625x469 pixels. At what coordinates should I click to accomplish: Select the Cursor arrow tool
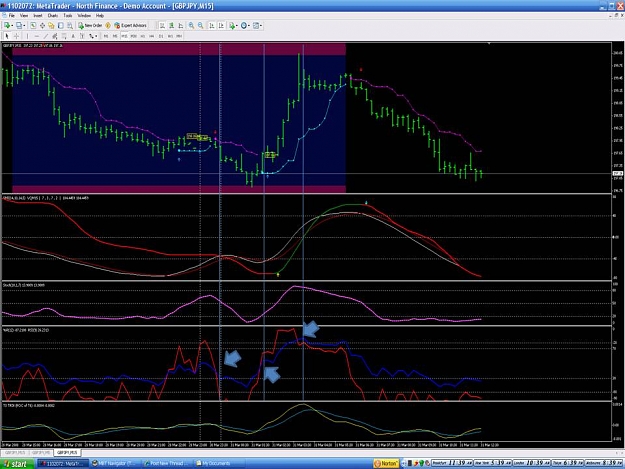7,36
